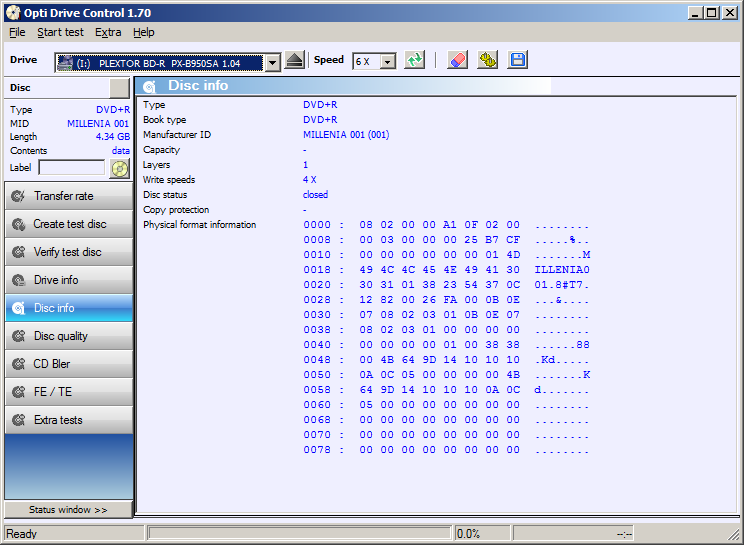Open FE / TE test
This screenshot has height=545, width=744.
[x=69, y=392]
